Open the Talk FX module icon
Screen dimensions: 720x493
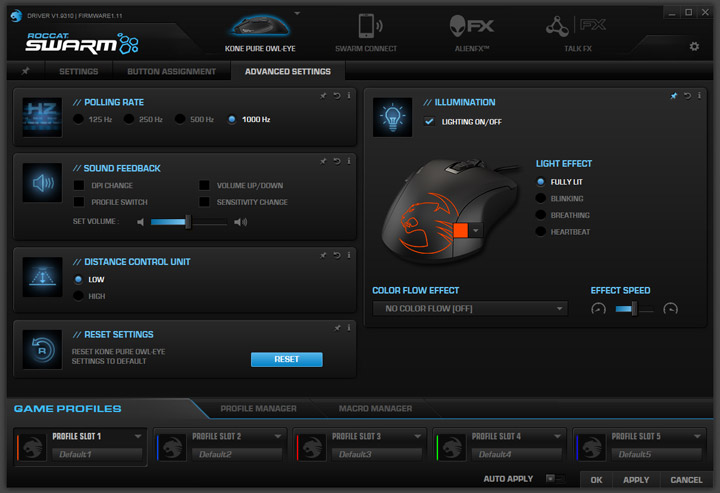tap(576, 26)
